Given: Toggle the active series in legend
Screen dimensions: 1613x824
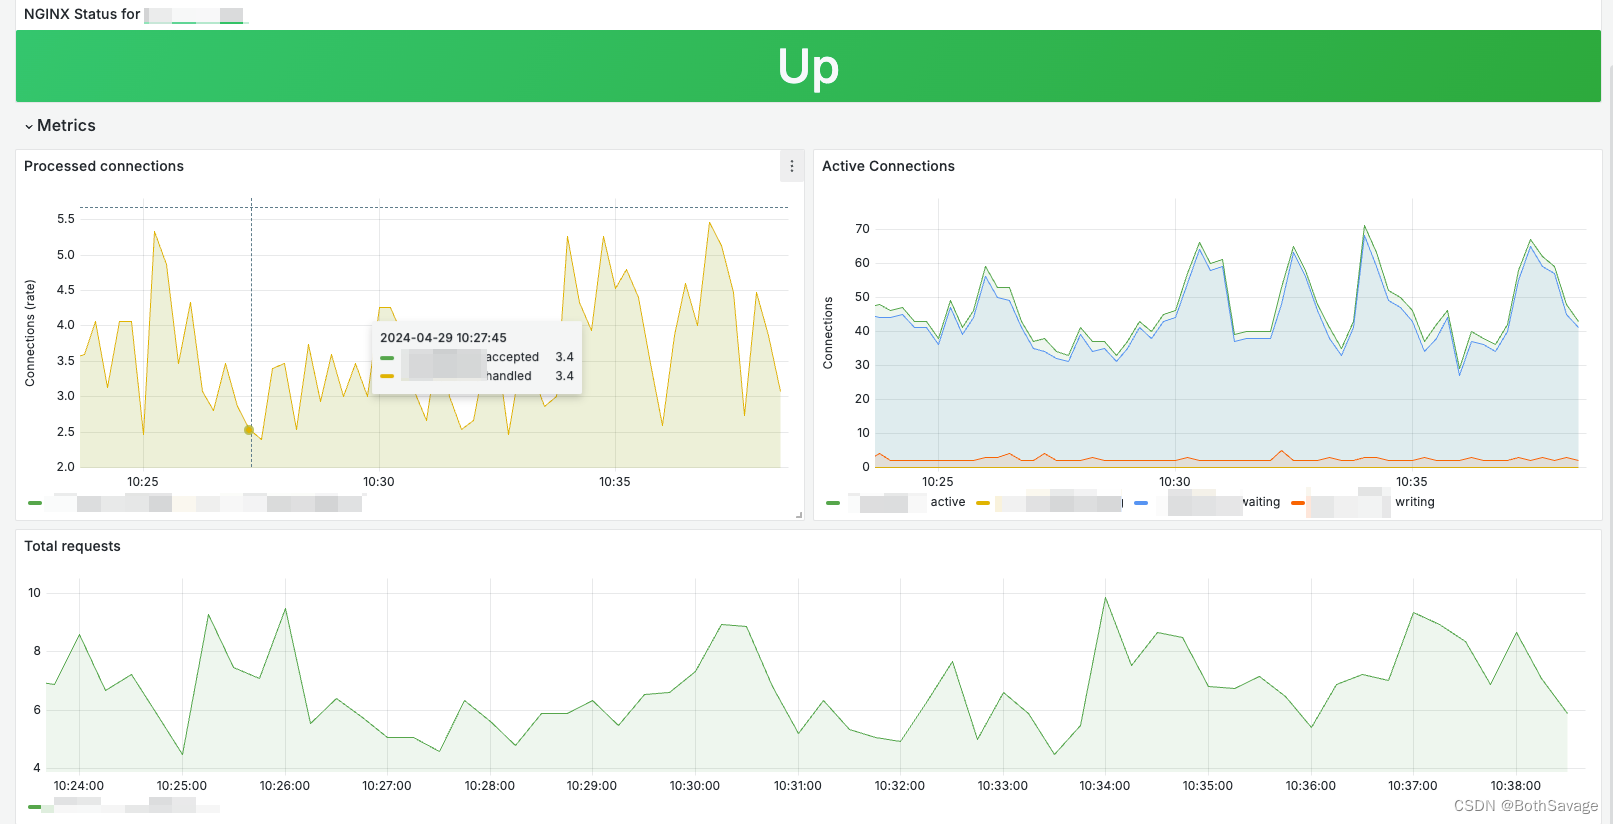Looking at the screenshot, I should 947,502.
